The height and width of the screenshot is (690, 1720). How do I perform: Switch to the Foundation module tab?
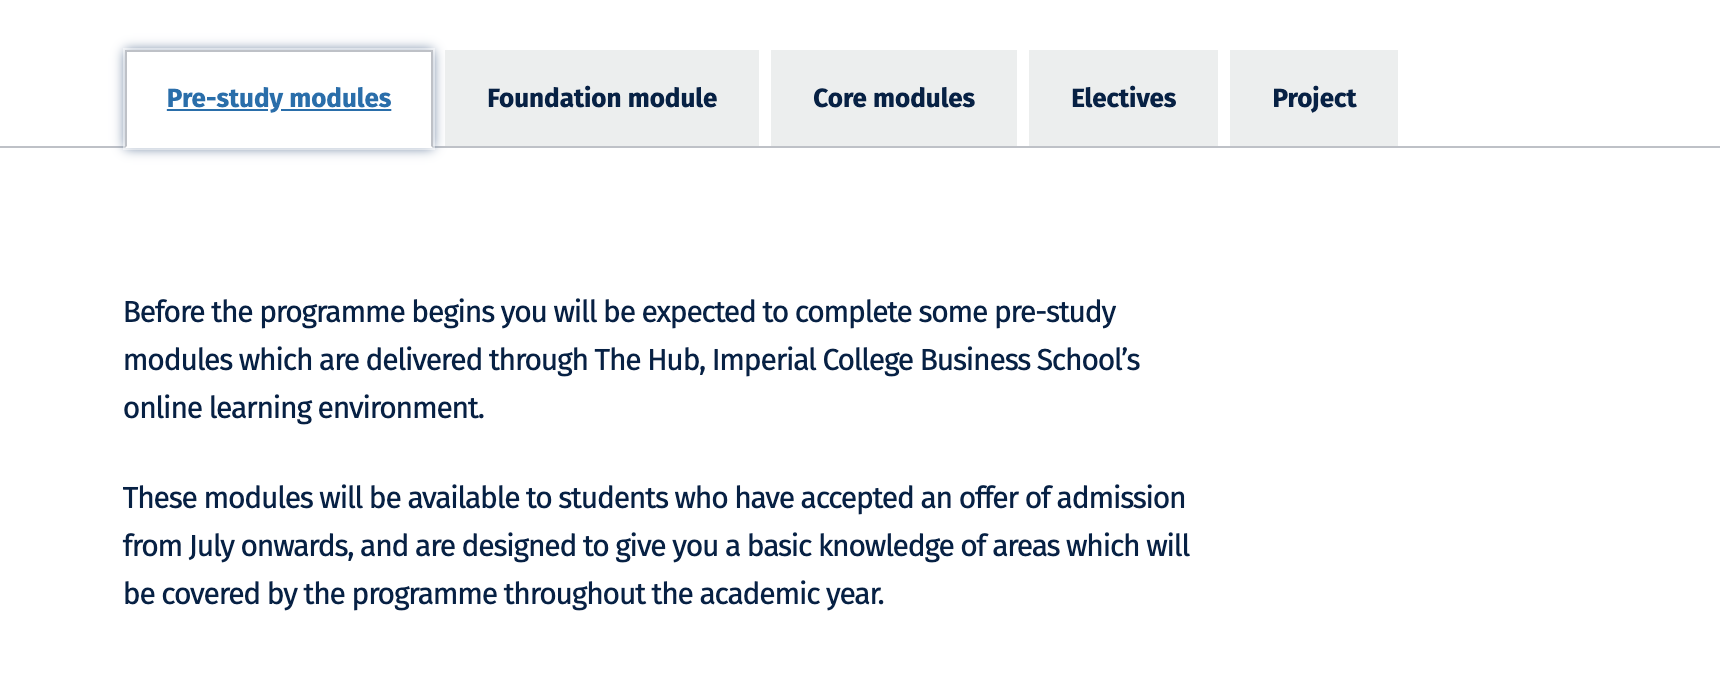[x=602, y=98]
